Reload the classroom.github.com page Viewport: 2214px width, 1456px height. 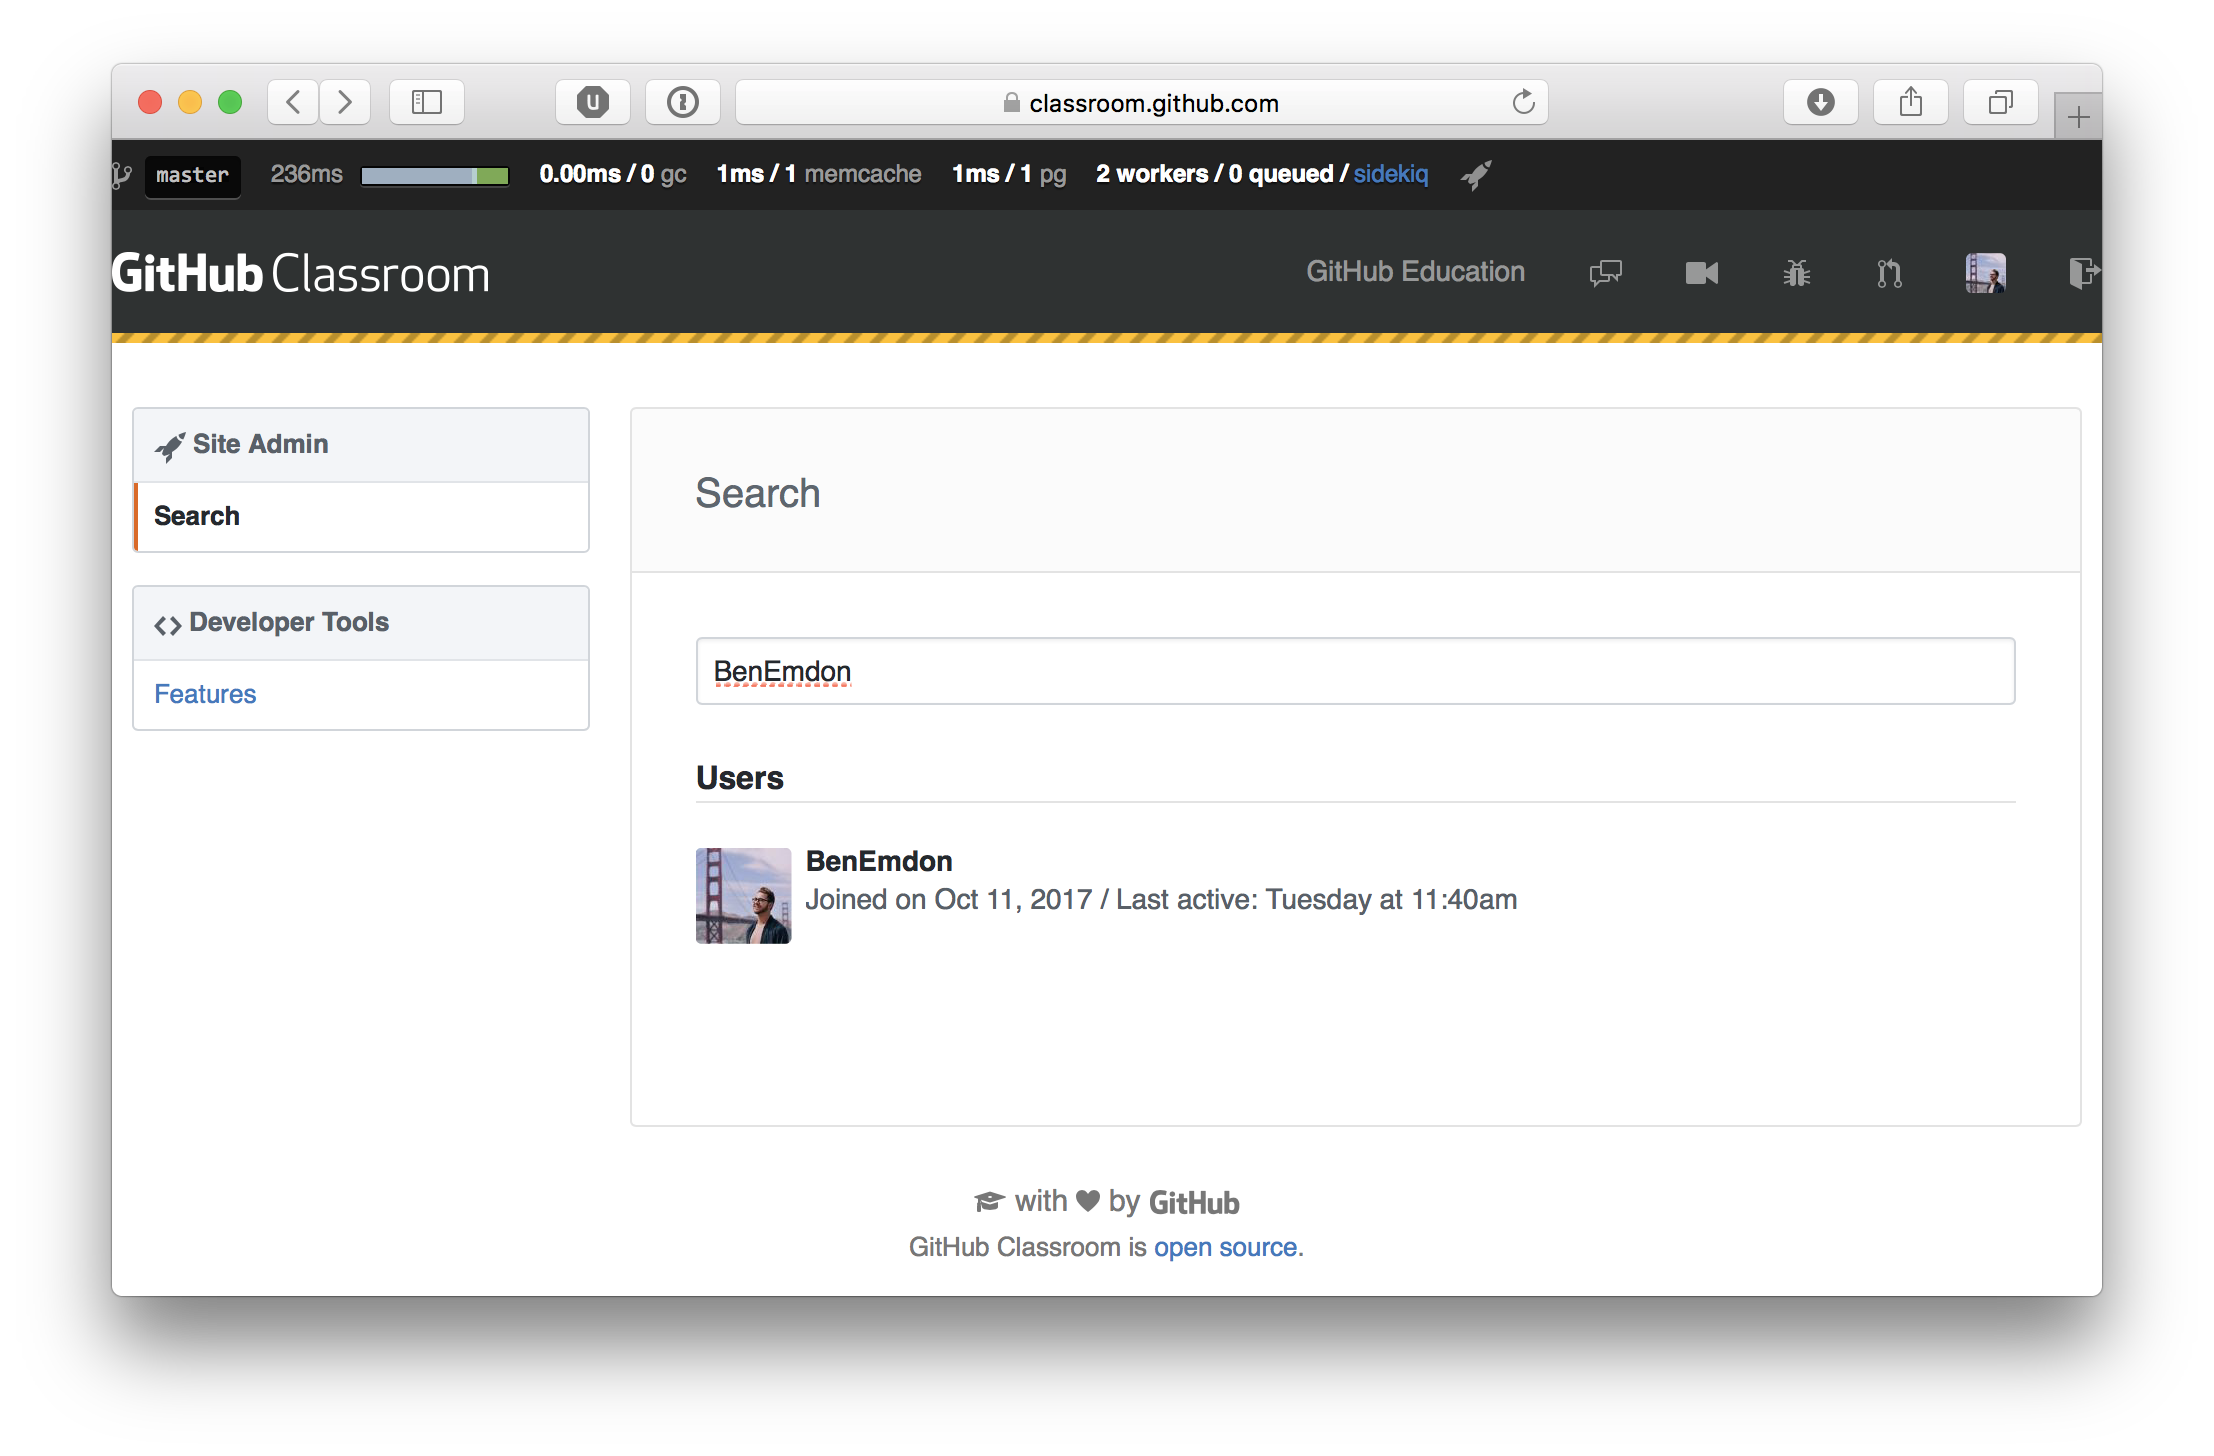click(x=1523, y=102)
